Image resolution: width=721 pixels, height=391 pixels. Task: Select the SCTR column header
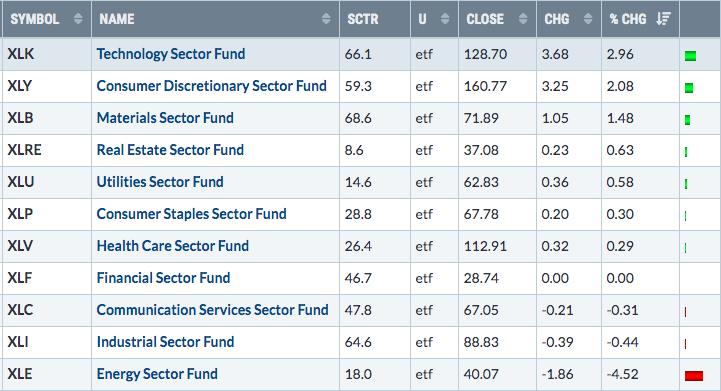(363, 19)
